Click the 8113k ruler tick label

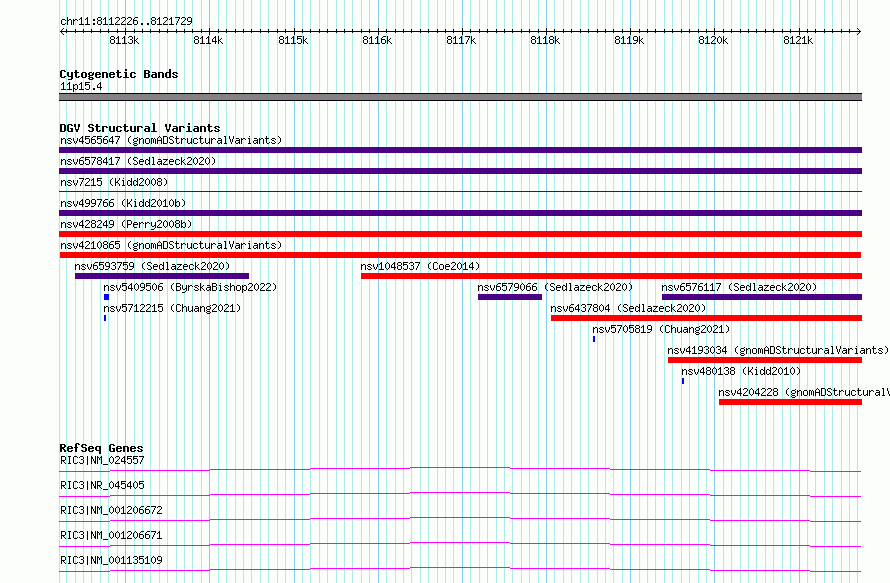[x=124, y=40]
